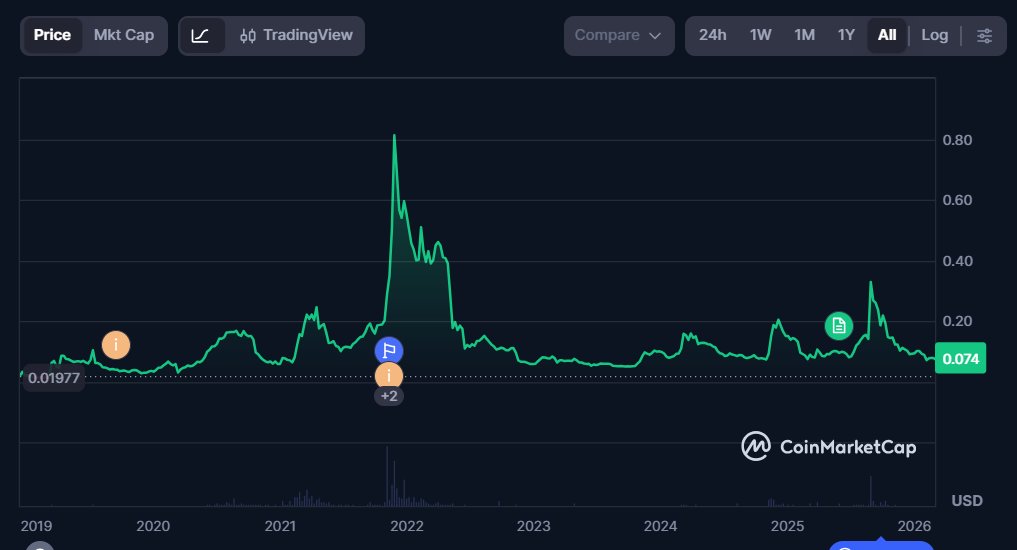The height and width of the screenshot is (550, 1017).
Task: Switch to the Mkt Cap view
Action: click(x=124, y=35)
